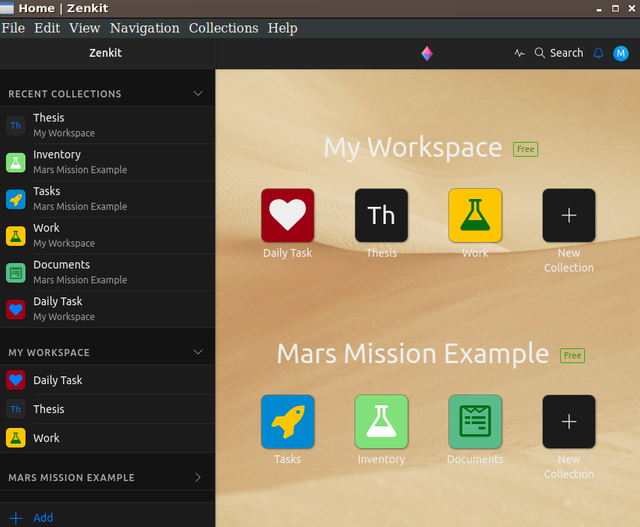Viewport: 640px width, 527px height.
Task: Click the Add link in the sidebar
Action: [x=43, y=518]
